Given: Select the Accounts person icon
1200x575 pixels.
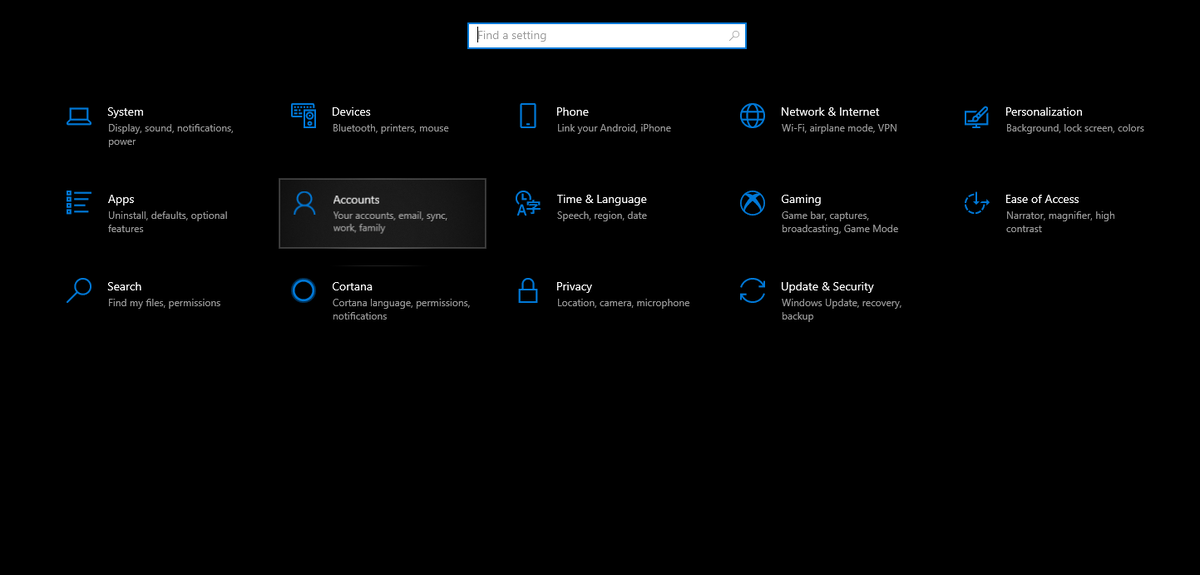Looking at the screenshot, I should [304, 204].
